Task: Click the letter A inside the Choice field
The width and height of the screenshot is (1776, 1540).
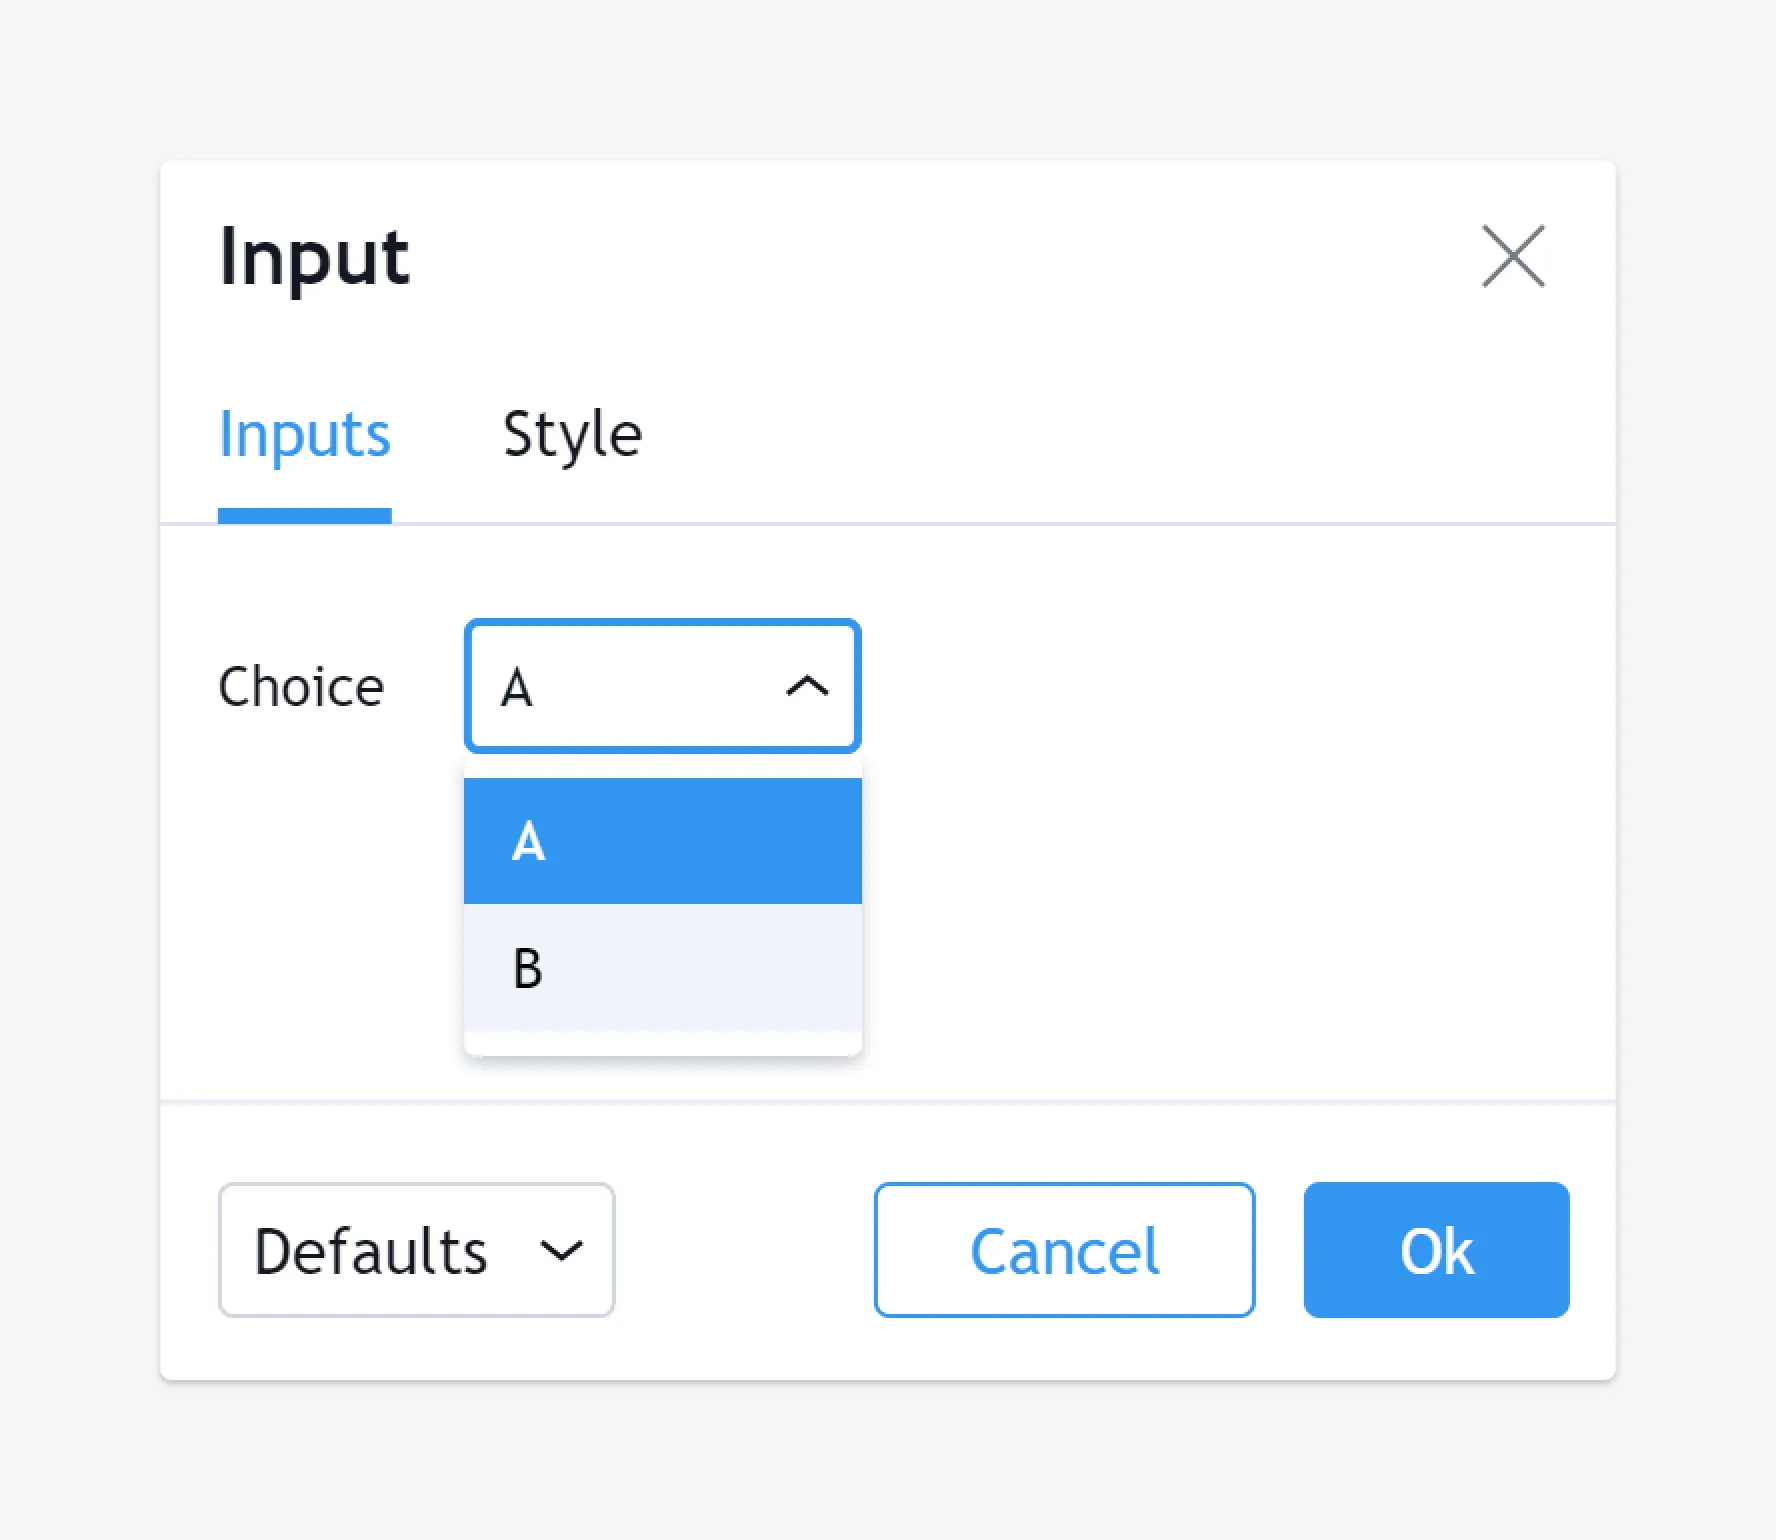Action: (x=517, y=688)
